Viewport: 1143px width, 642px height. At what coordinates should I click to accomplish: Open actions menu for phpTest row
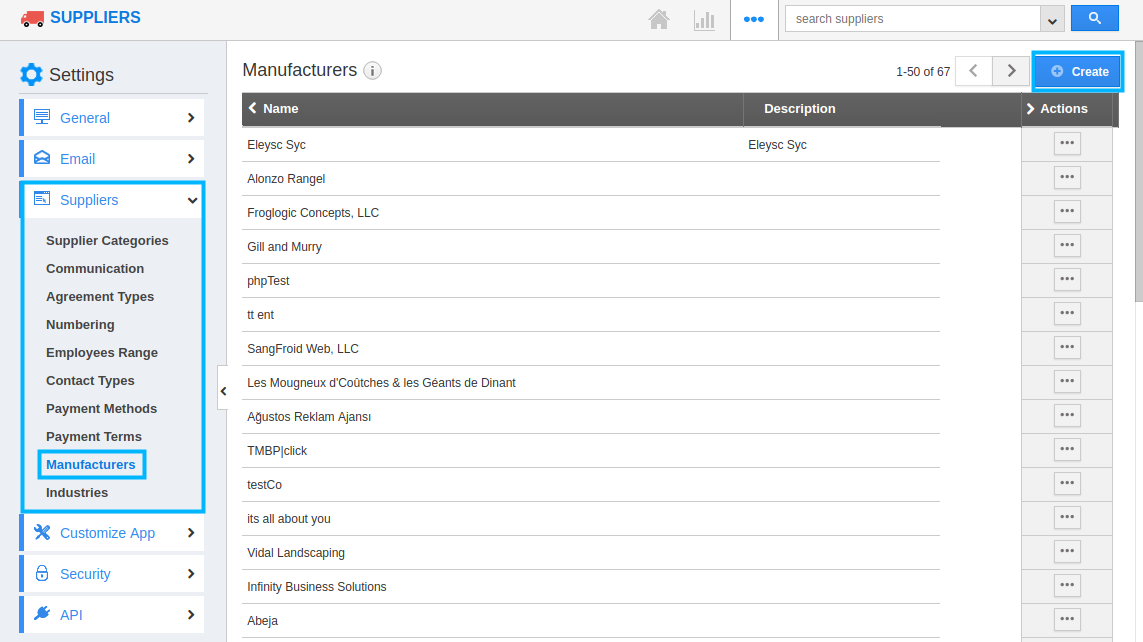point(1067,279)
